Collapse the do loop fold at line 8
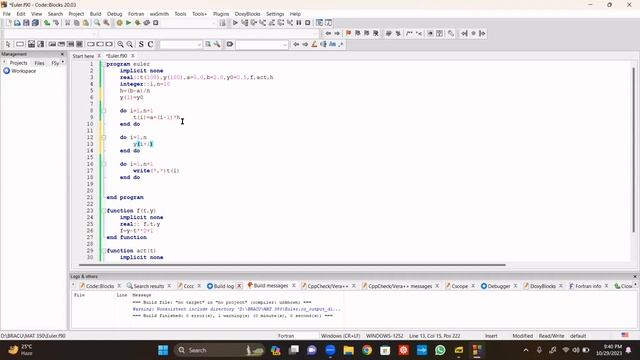Image resolution: width=640 pixels, height=360 pixels. pyautogui.click(x=104, y=111)
